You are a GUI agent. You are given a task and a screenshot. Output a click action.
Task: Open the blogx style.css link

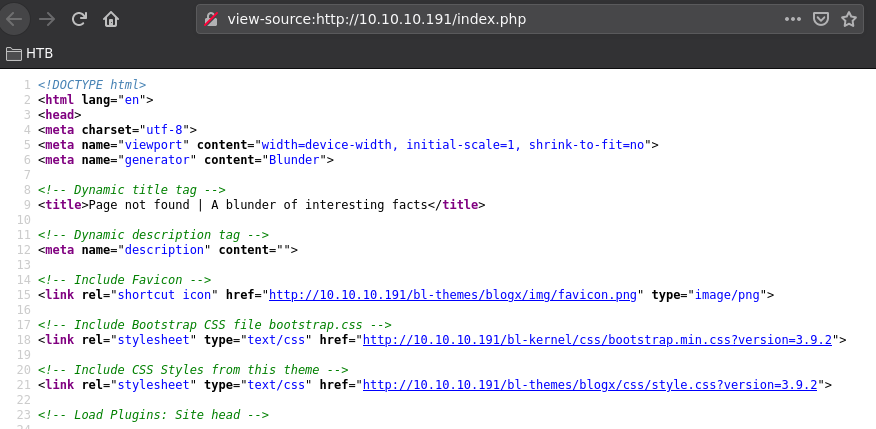click(x=590, y=385)
